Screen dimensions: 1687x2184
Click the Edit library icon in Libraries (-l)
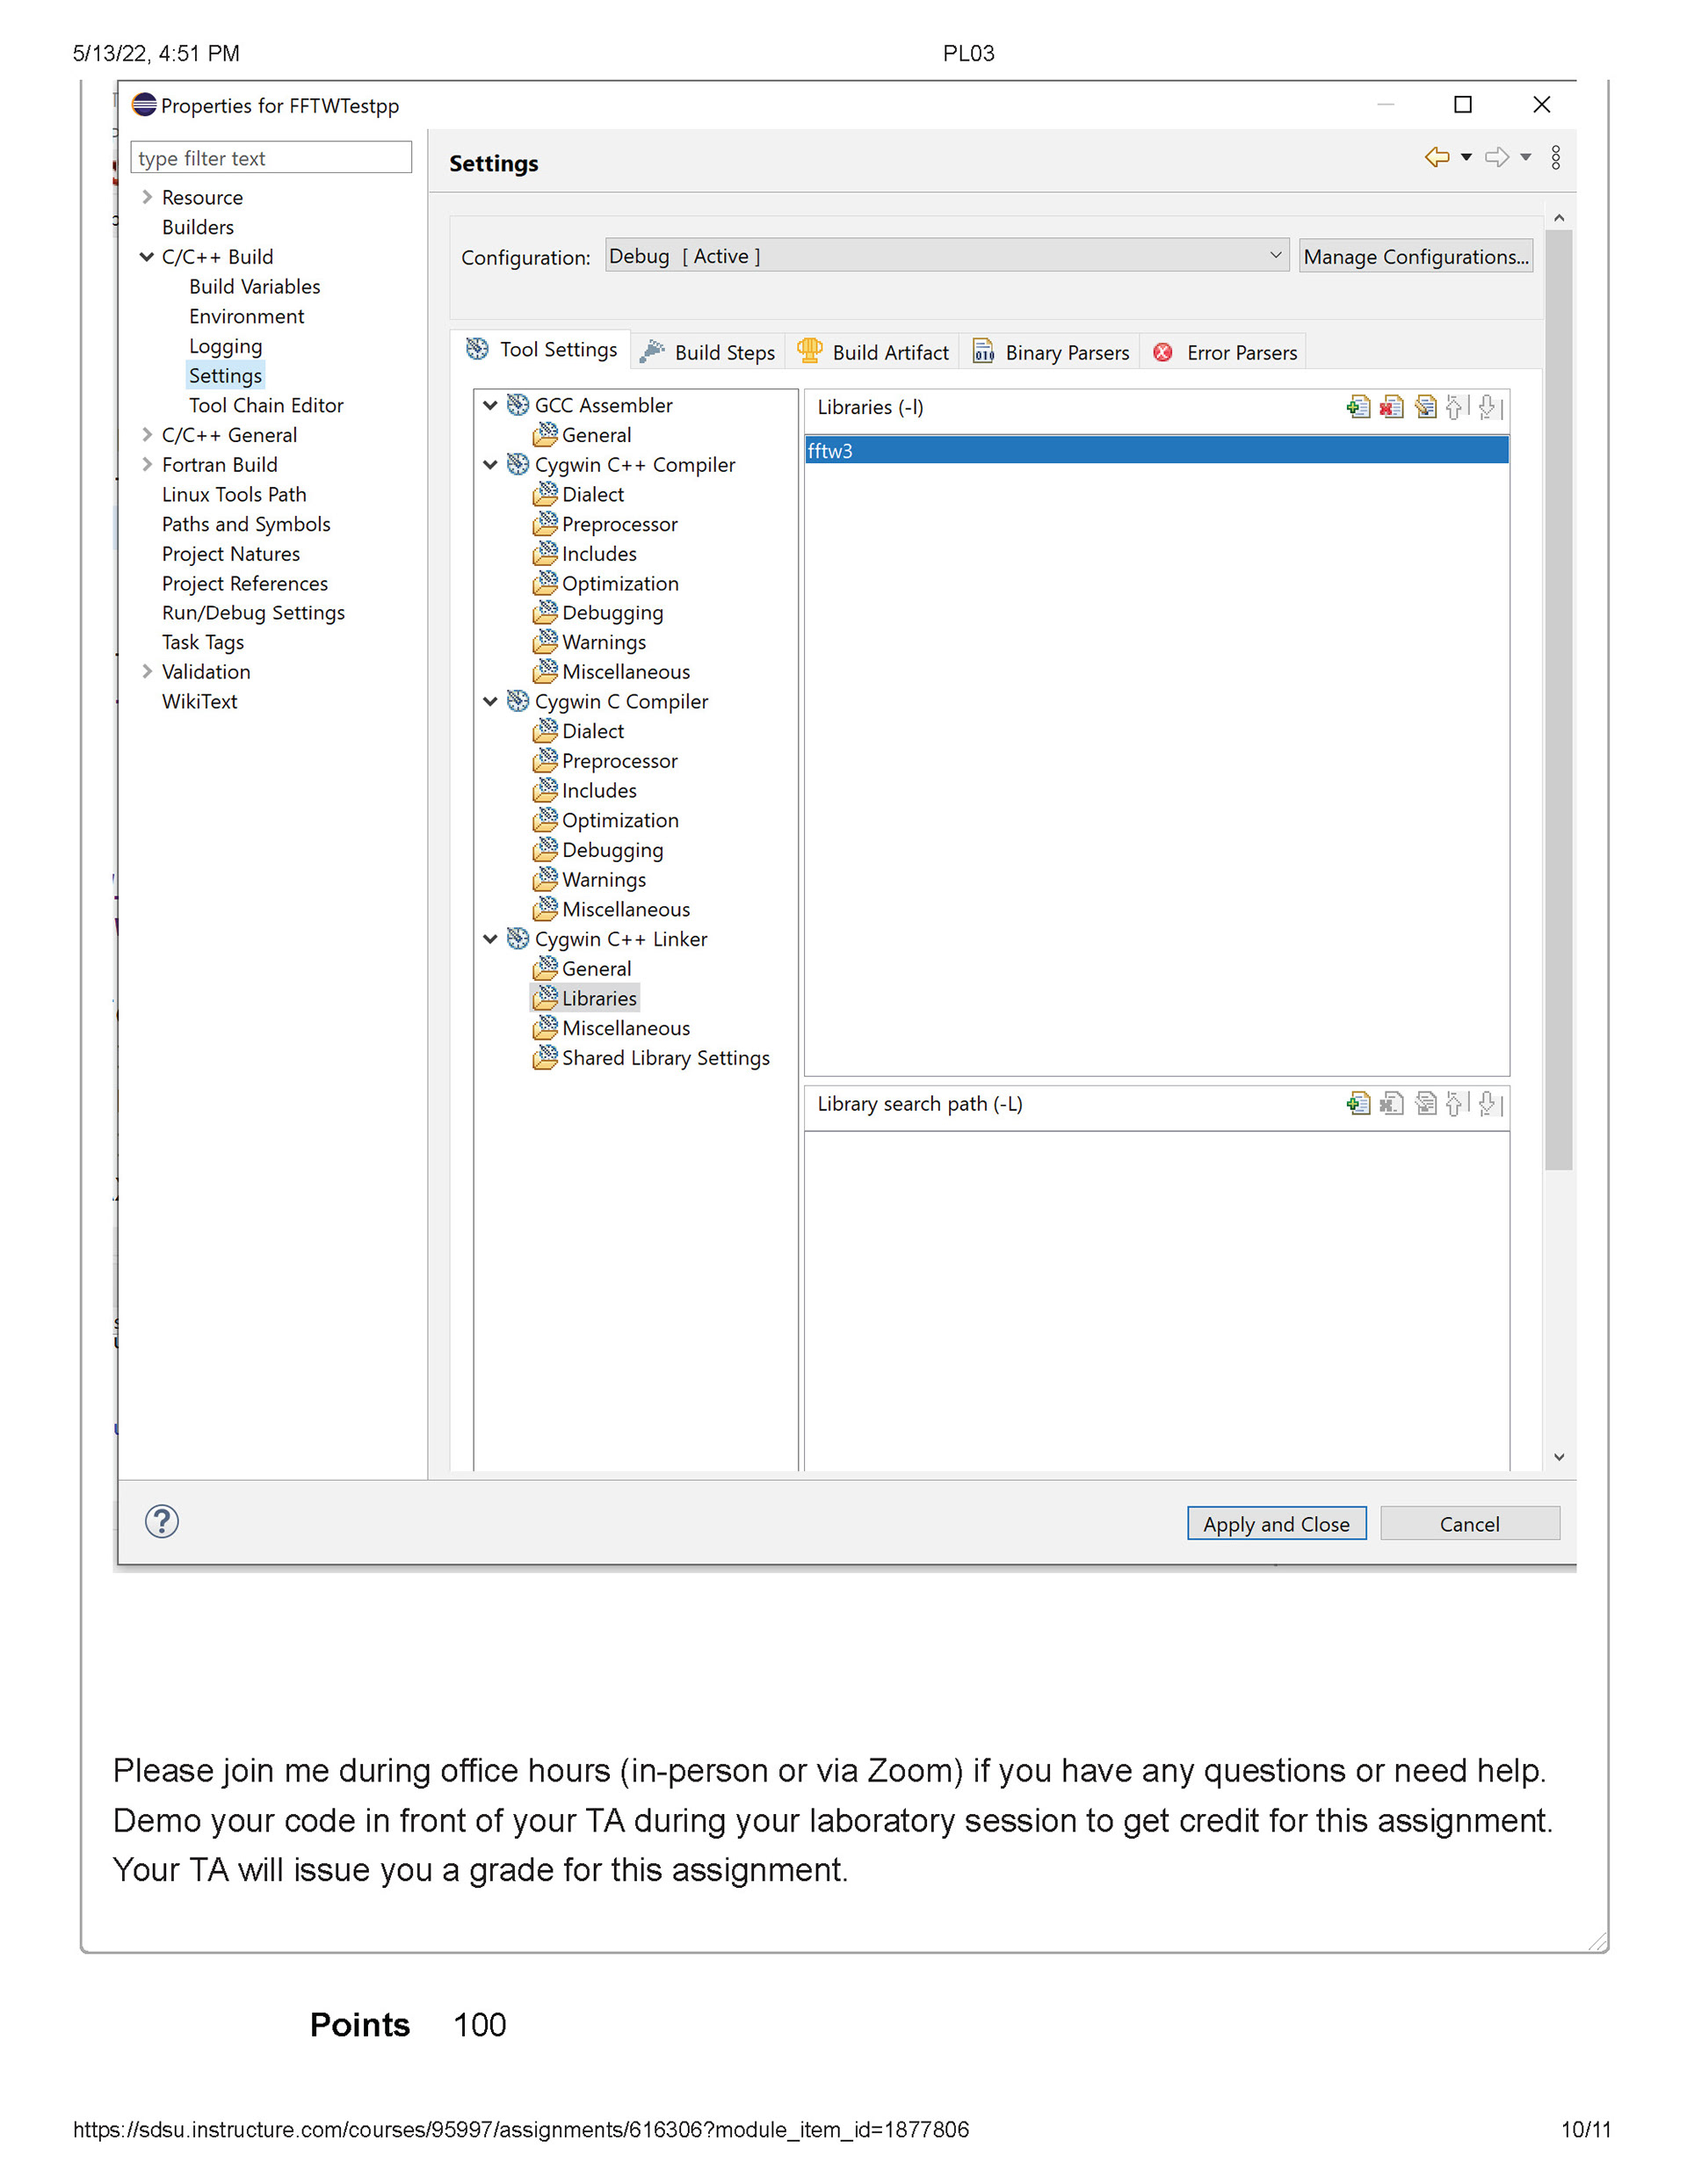1425,407
